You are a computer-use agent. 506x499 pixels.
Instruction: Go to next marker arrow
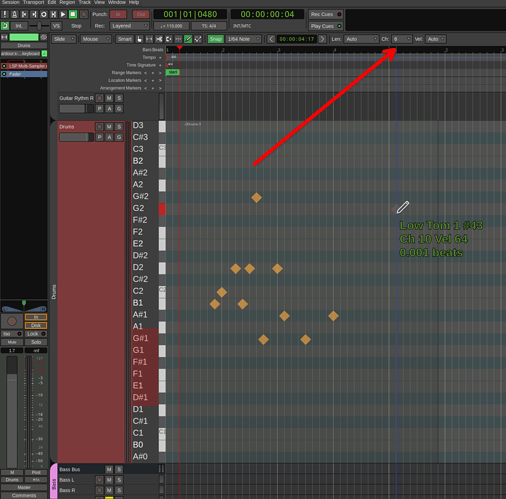click(x=322, y=39)
